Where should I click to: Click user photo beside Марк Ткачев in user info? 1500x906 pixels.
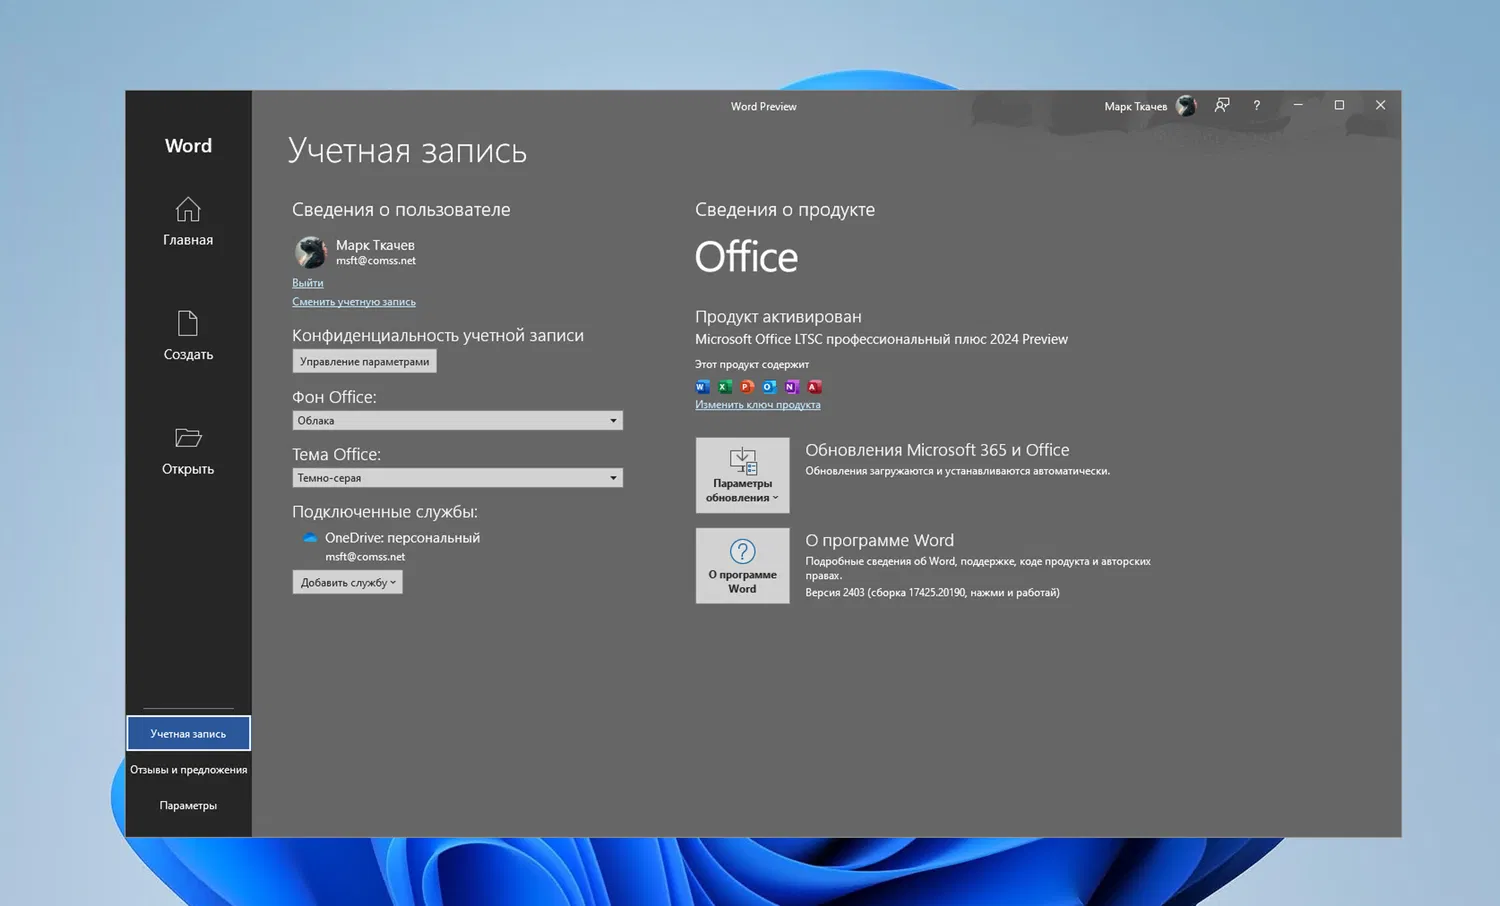click(x=311, y=252)
